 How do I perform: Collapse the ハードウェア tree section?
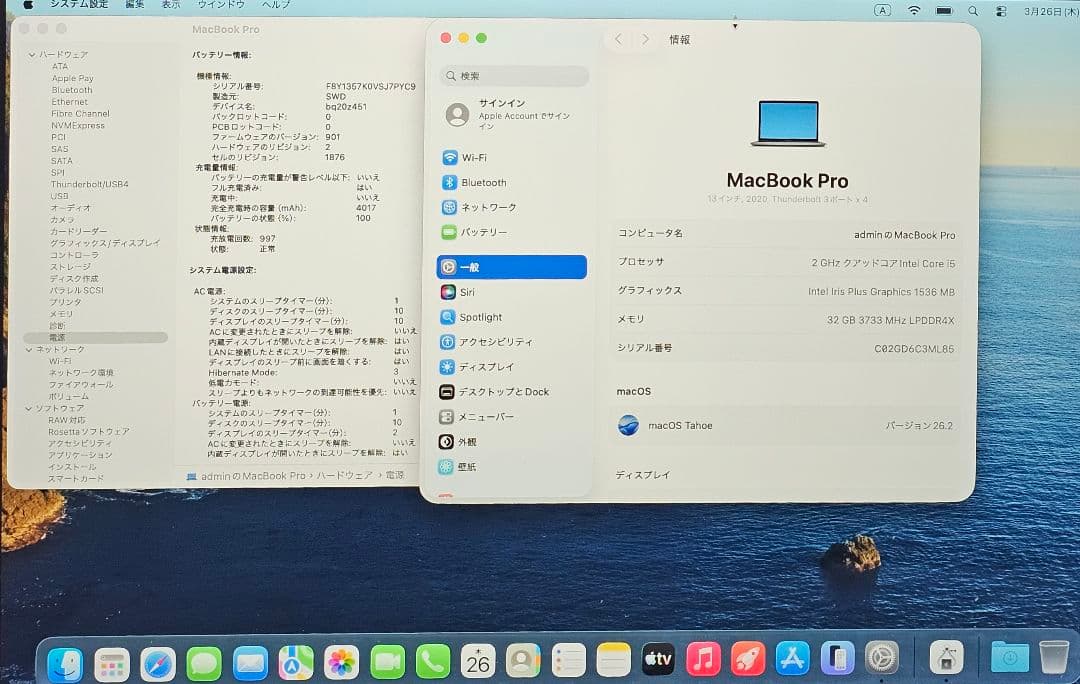(x=32, y=54)
